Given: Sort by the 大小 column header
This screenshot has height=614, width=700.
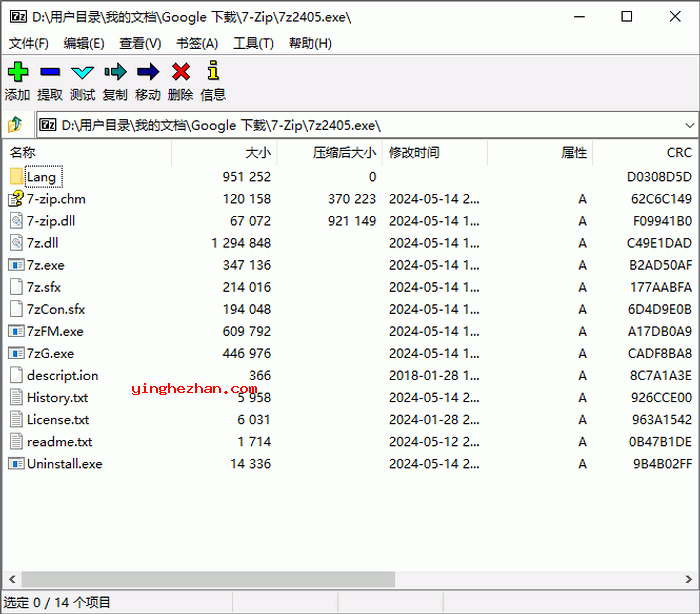Looking at the screenshot, I should click(x=224, y=153).
